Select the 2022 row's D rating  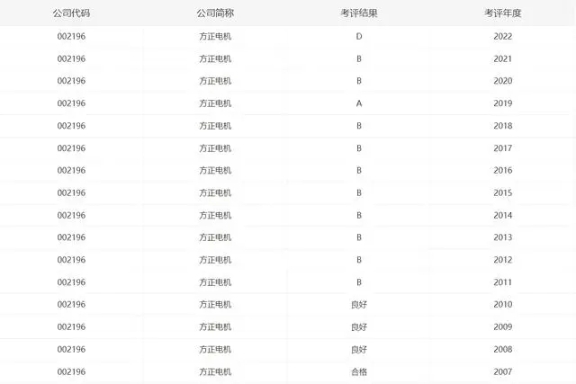pos(359,36)
